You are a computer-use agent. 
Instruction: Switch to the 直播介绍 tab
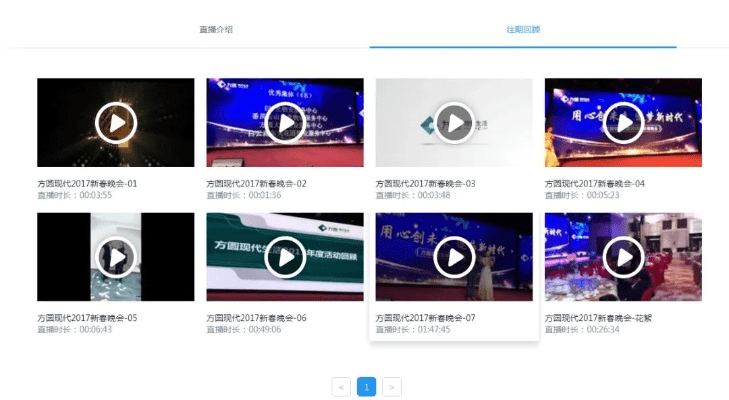[x=216, y=30]
